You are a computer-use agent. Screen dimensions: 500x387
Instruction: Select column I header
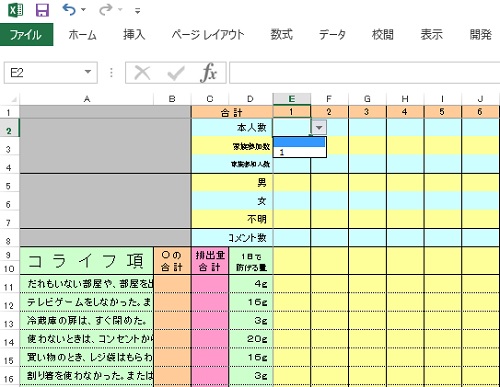click(x=442, y=99)
